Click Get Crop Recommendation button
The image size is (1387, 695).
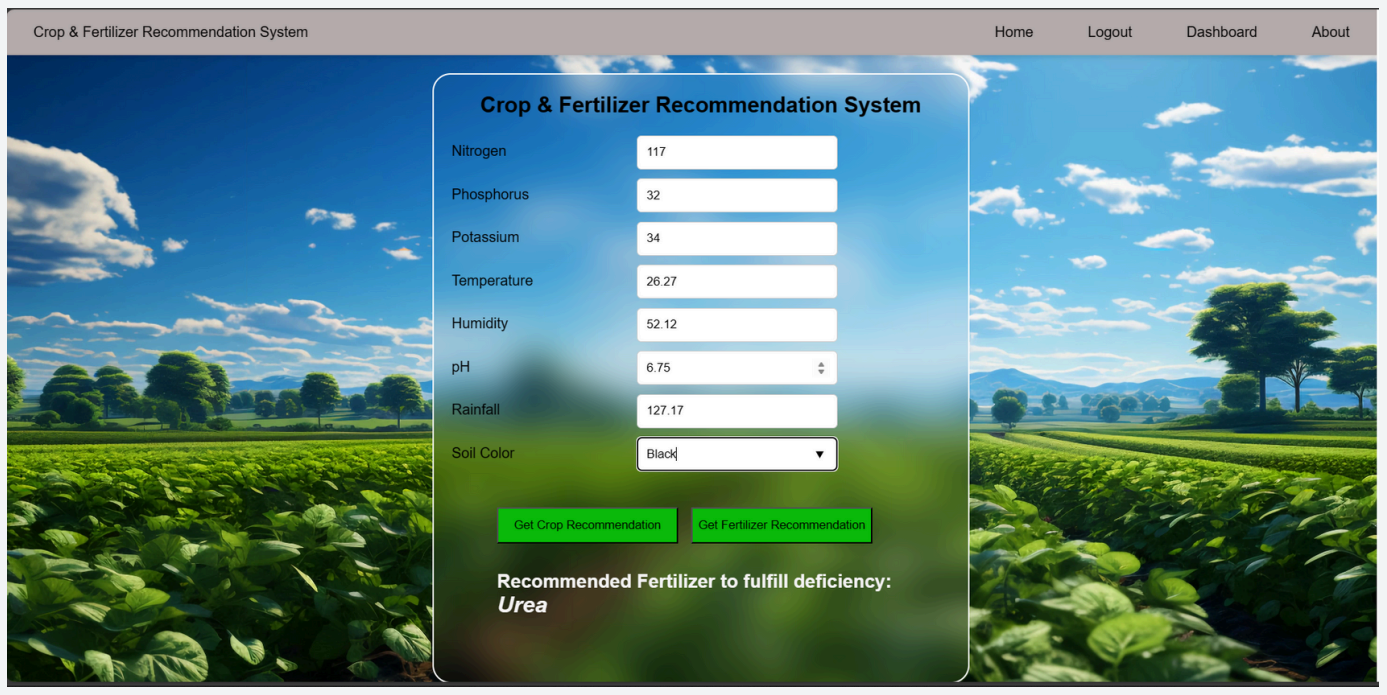click(x=587, y=525)
